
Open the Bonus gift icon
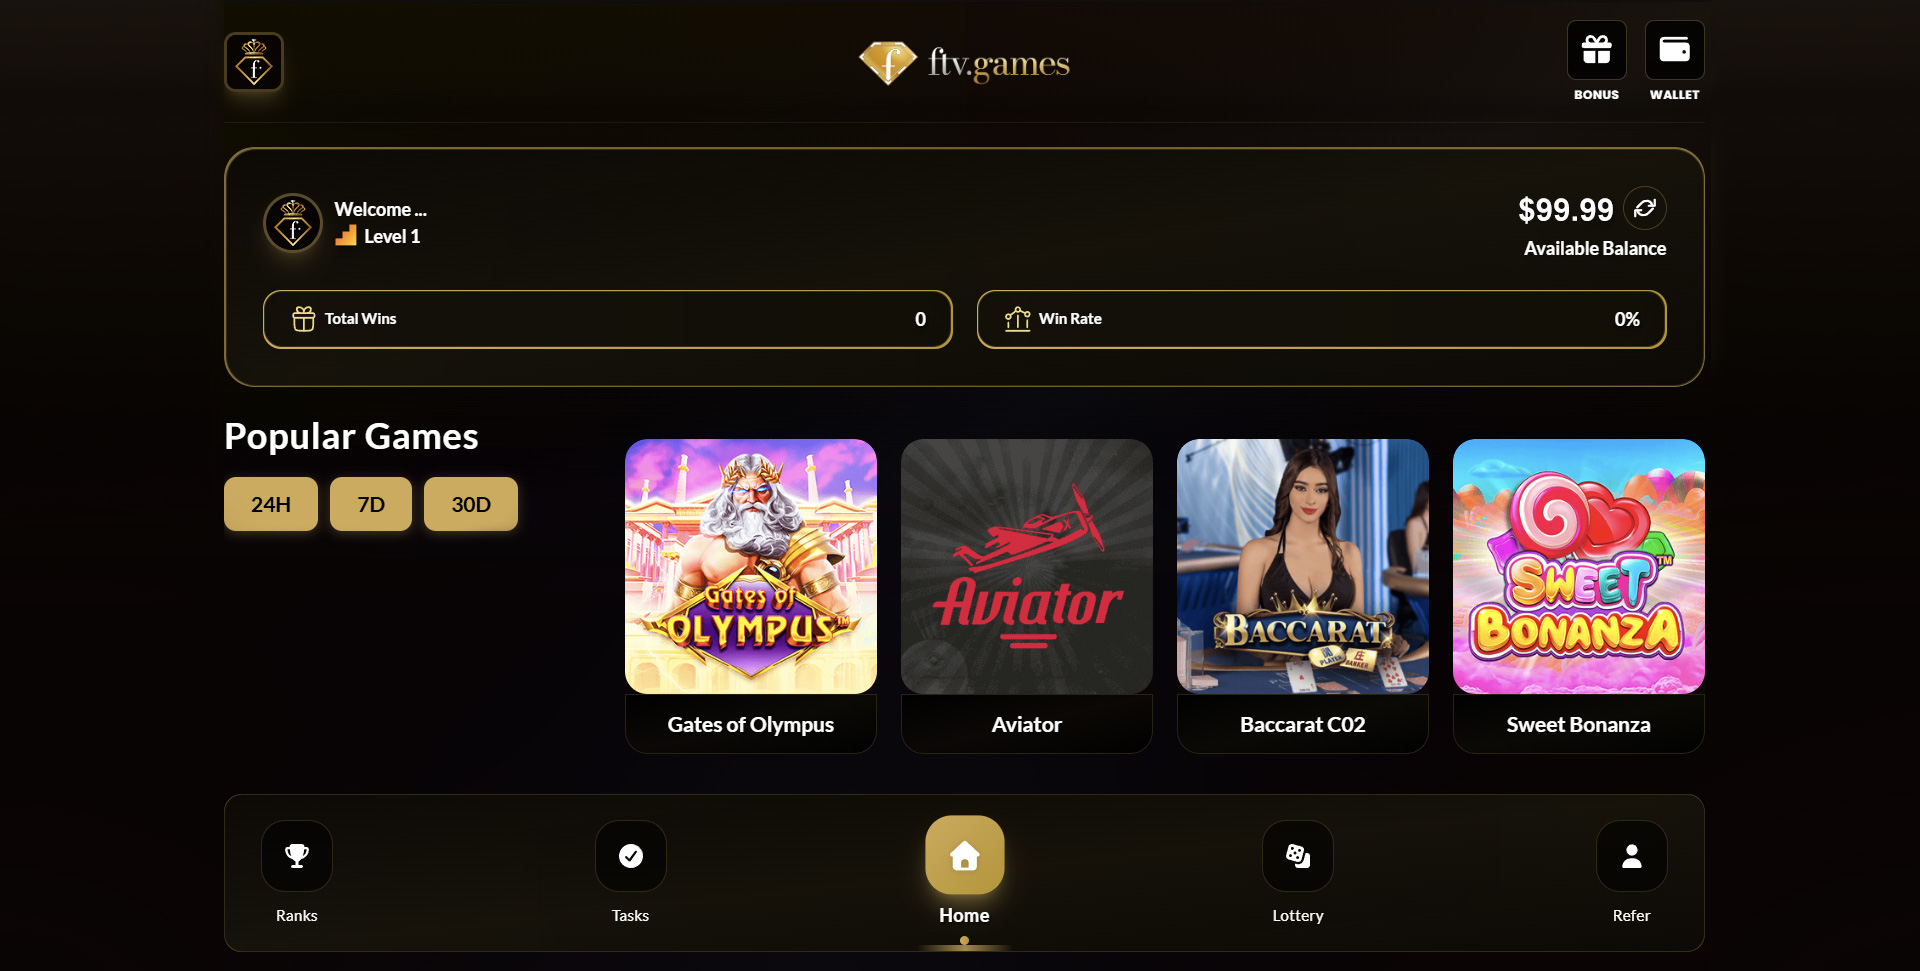[1596, 50]
